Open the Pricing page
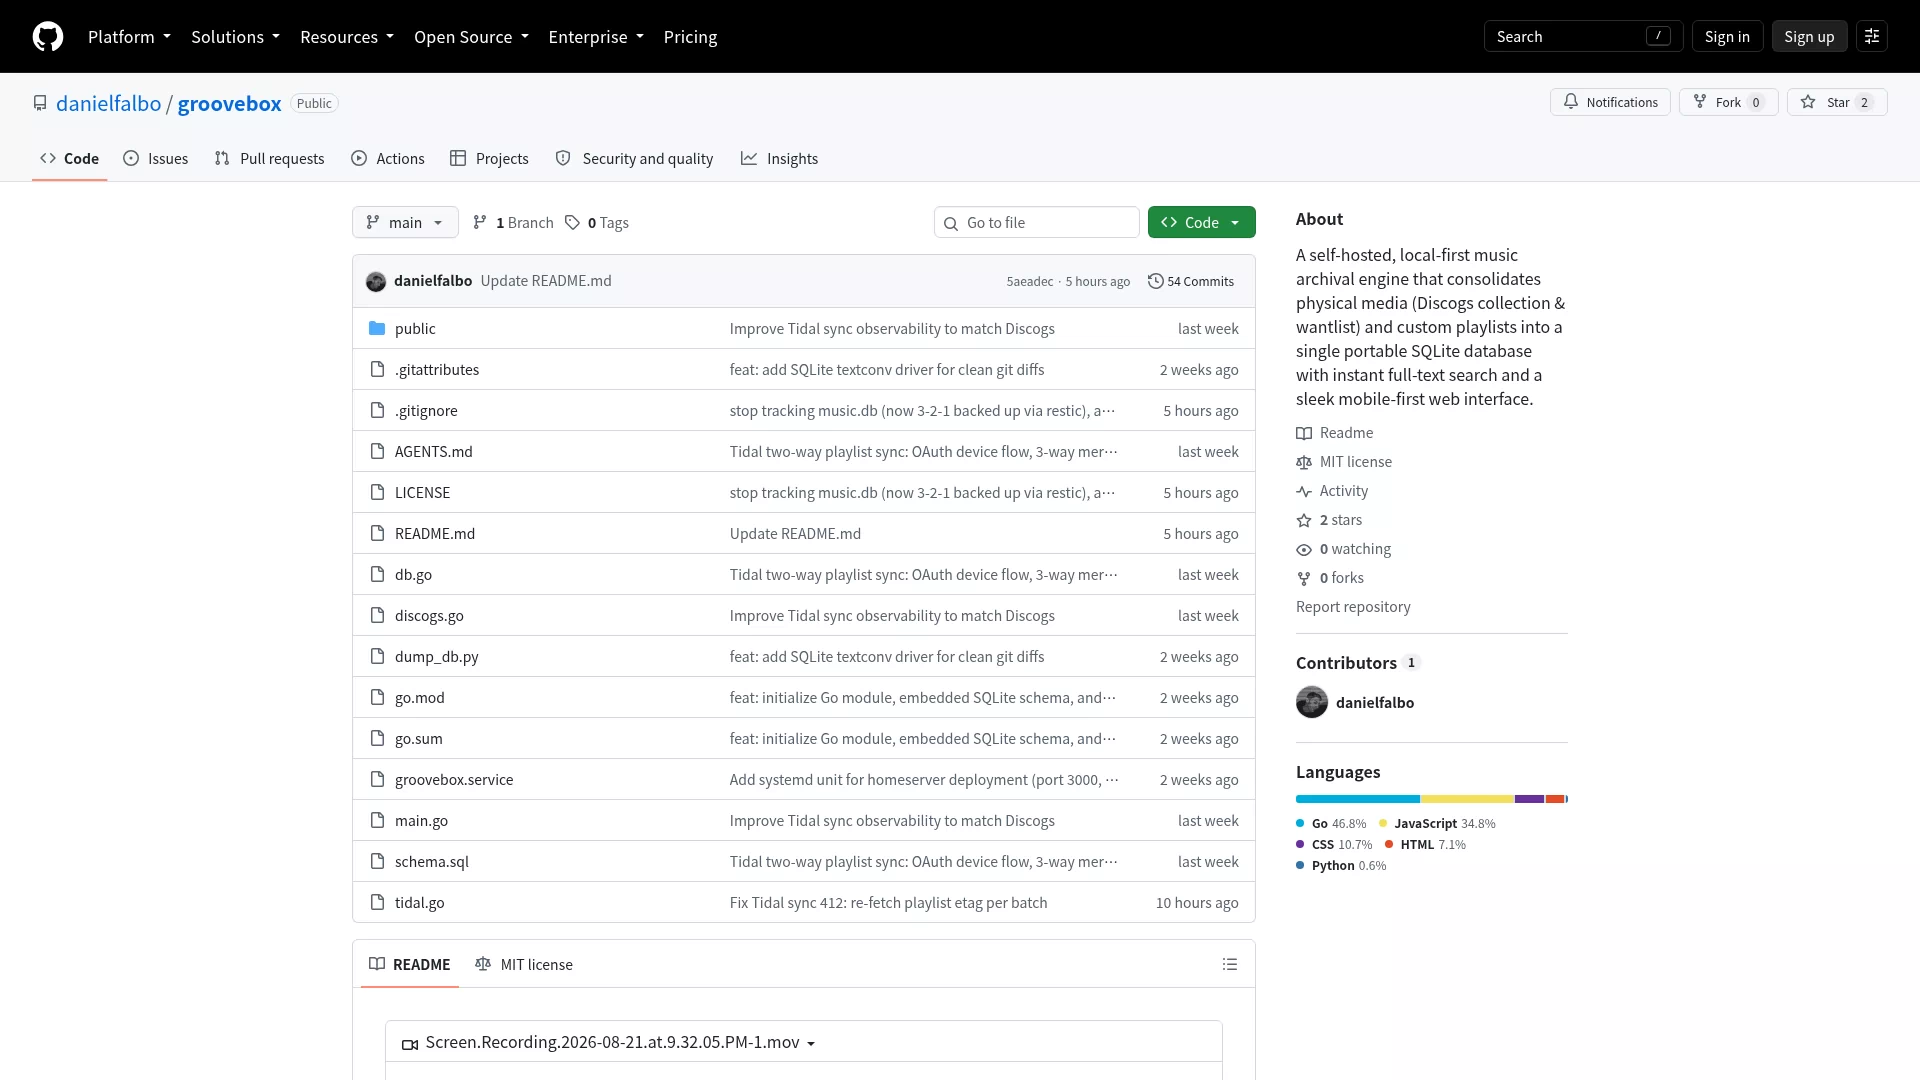The height and width of the screenshot is (1080, 1920). coord(690,37)
